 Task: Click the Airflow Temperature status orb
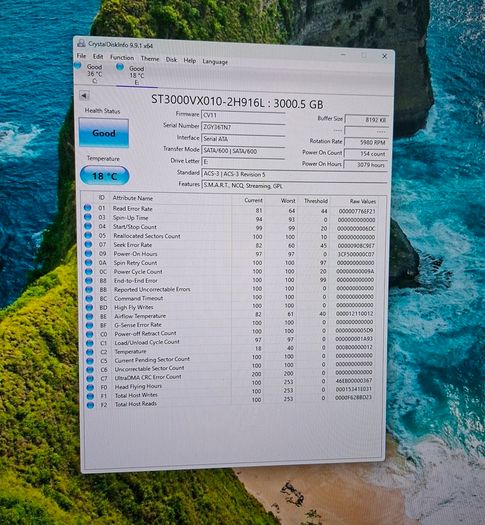tap(89, 316)
